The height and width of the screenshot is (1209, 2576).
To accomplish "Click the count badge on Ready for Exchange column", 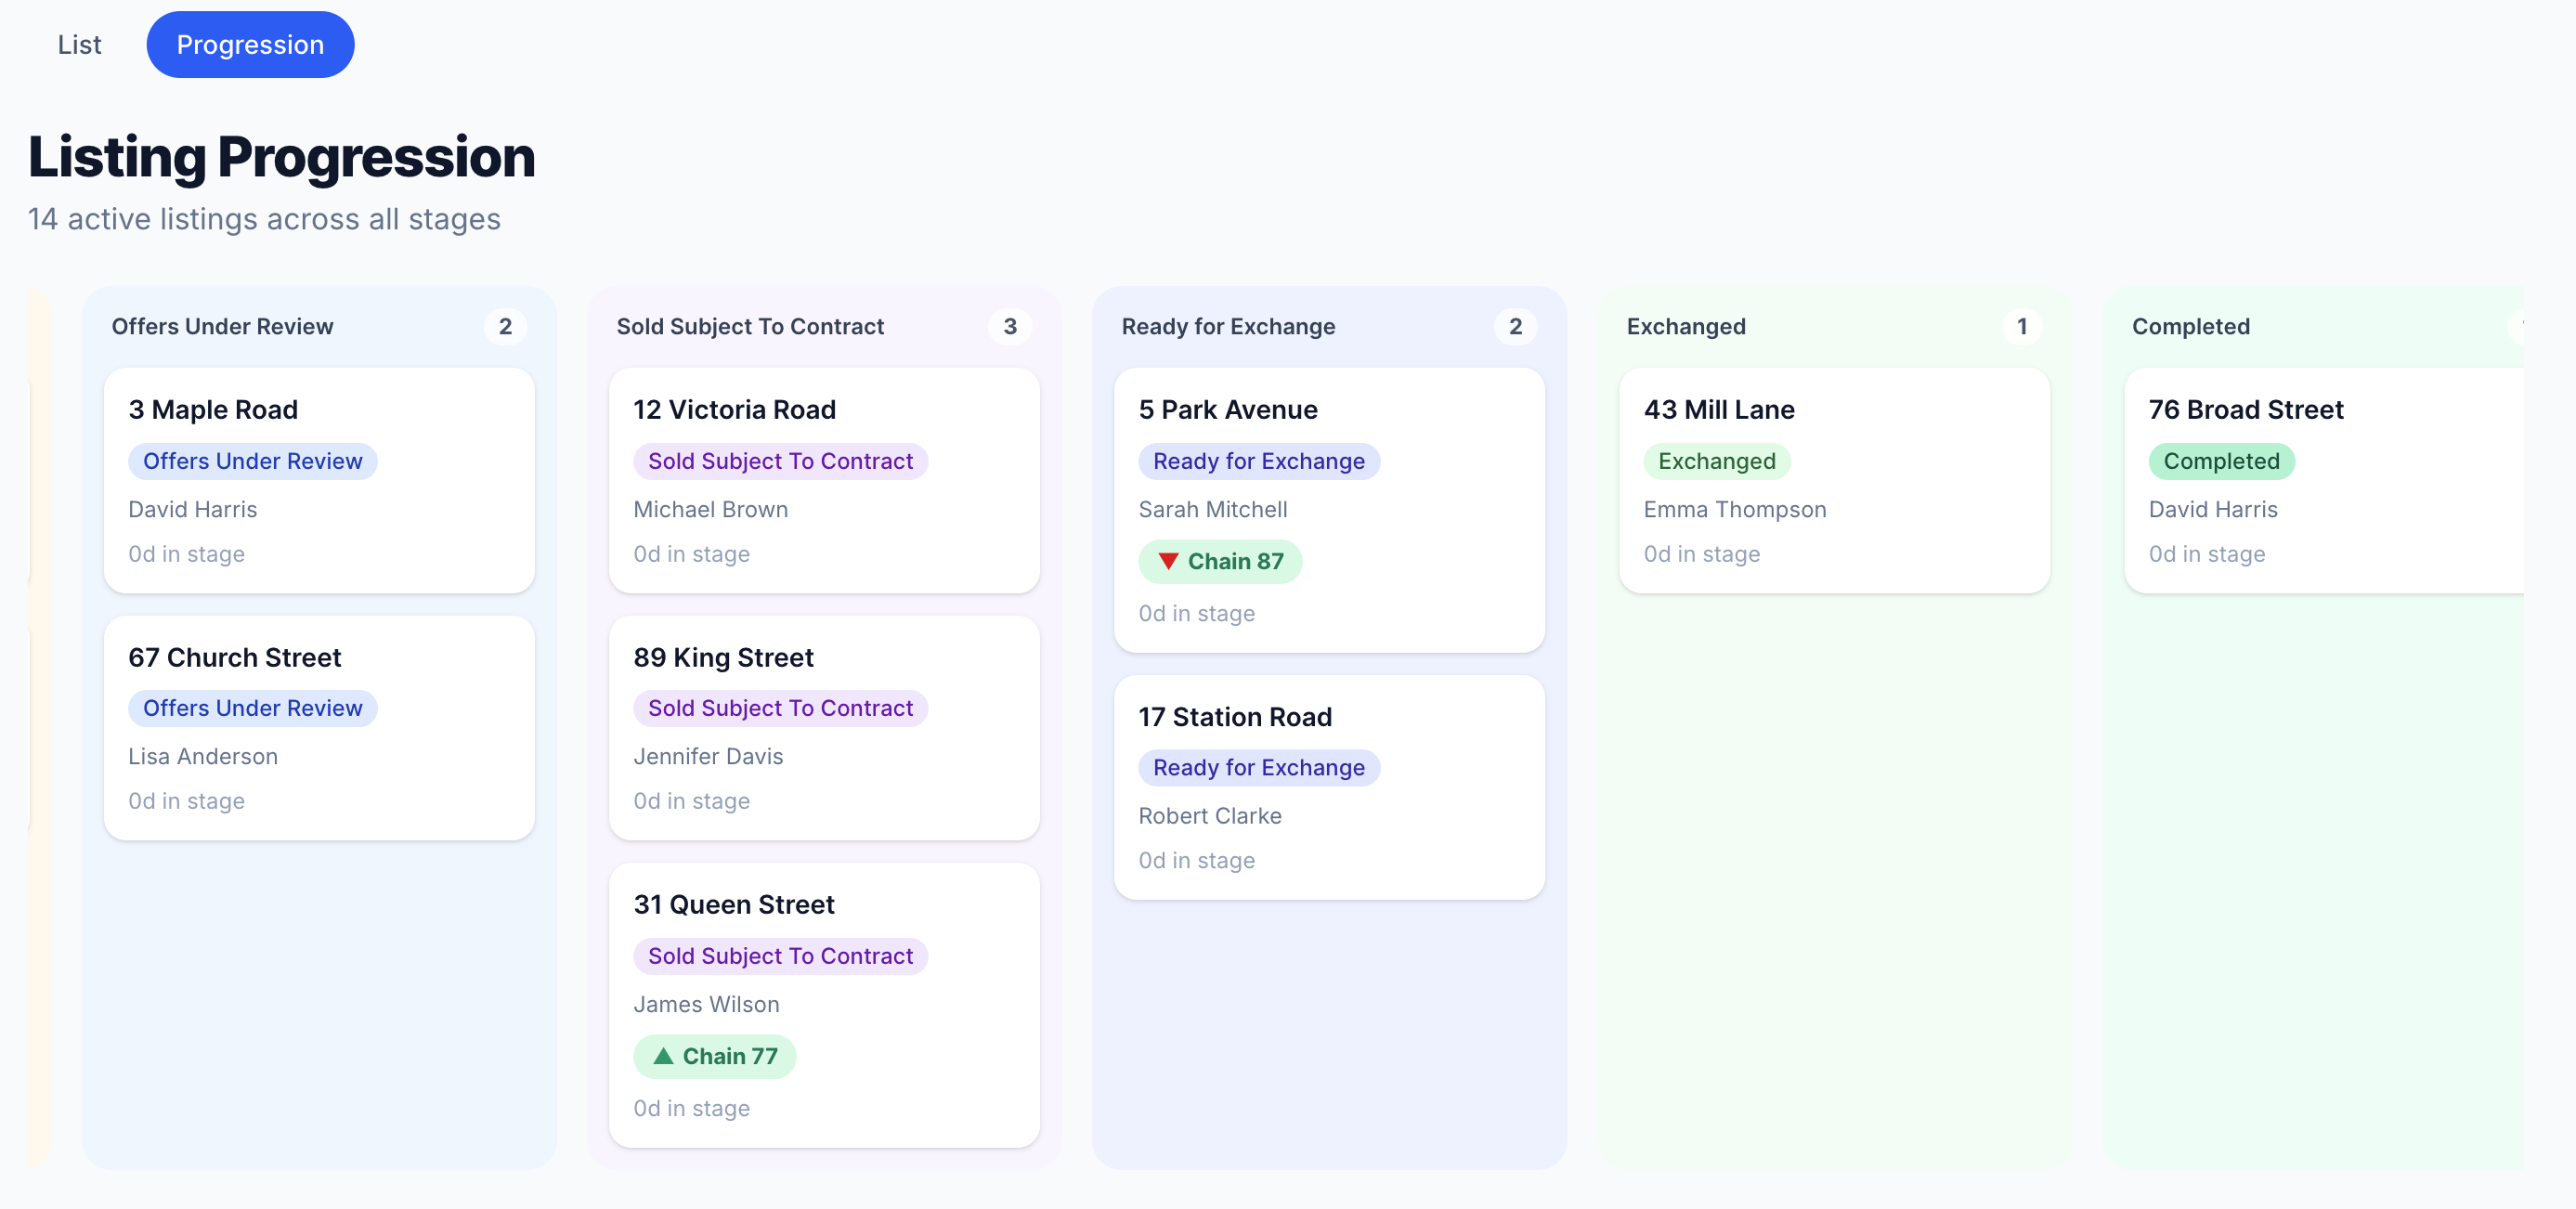I will tap(1516, 326).
